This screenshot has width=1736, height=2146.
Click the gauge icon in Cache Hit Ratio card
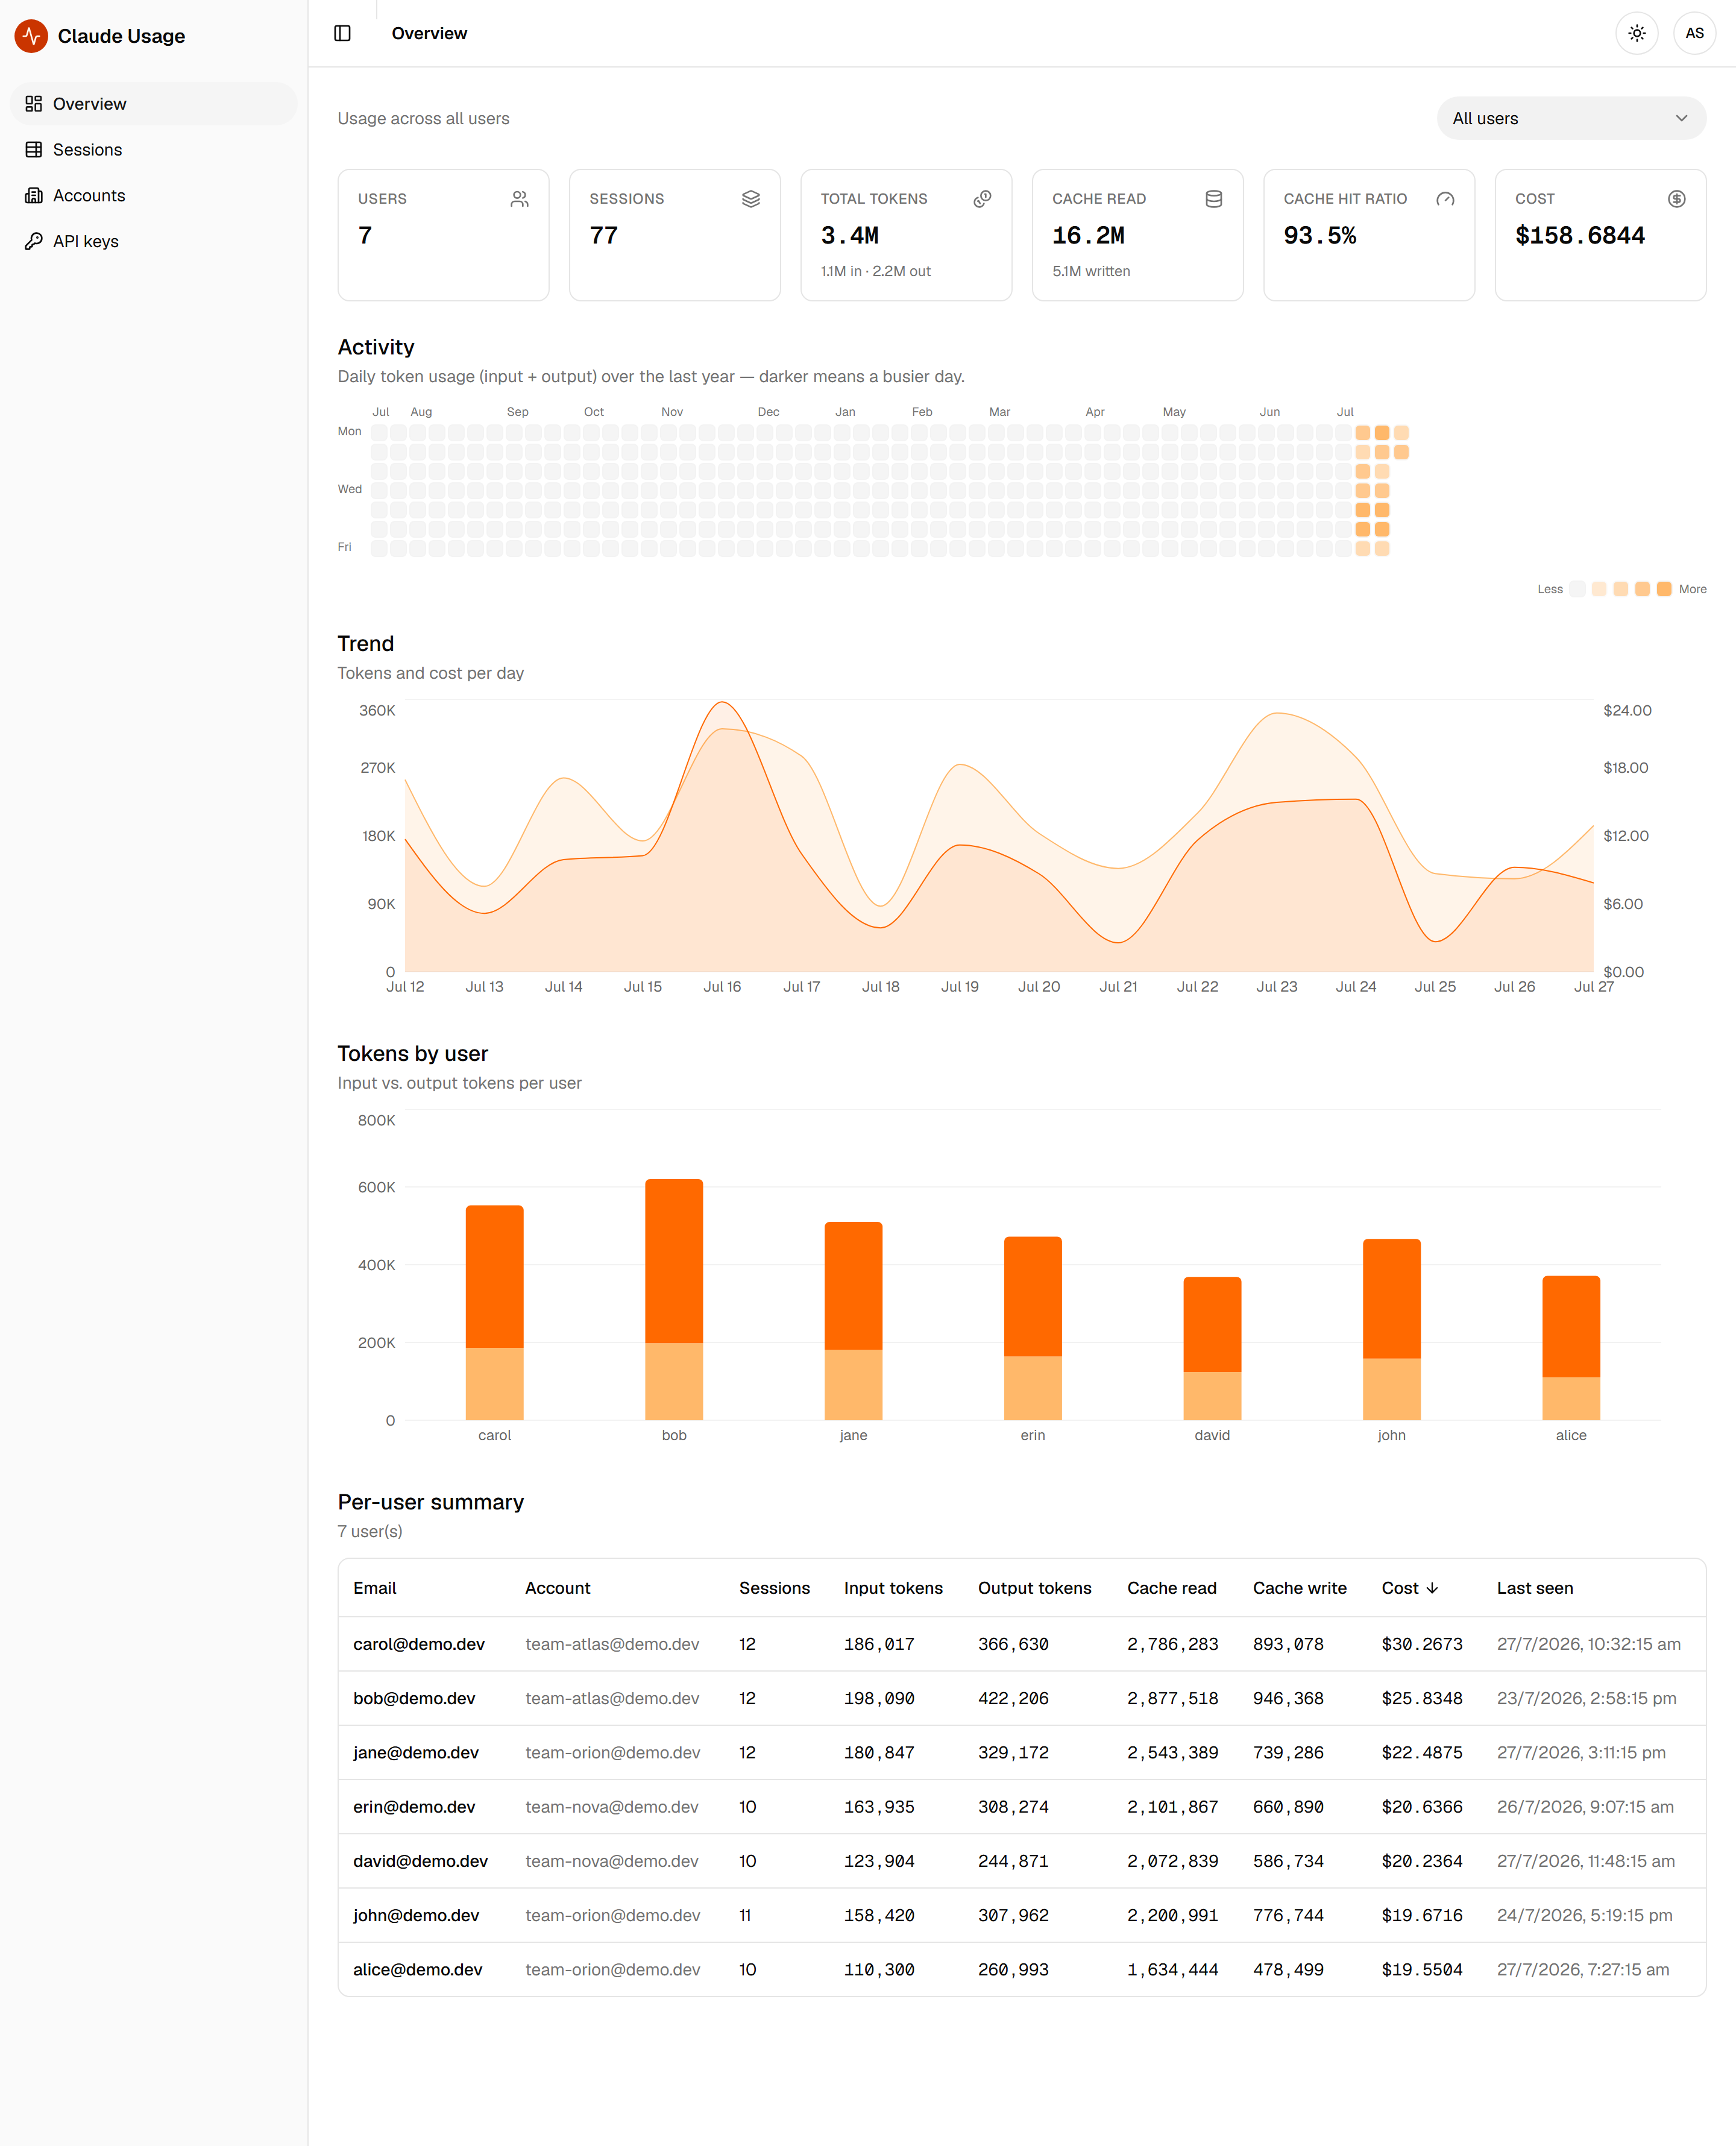1445,200
